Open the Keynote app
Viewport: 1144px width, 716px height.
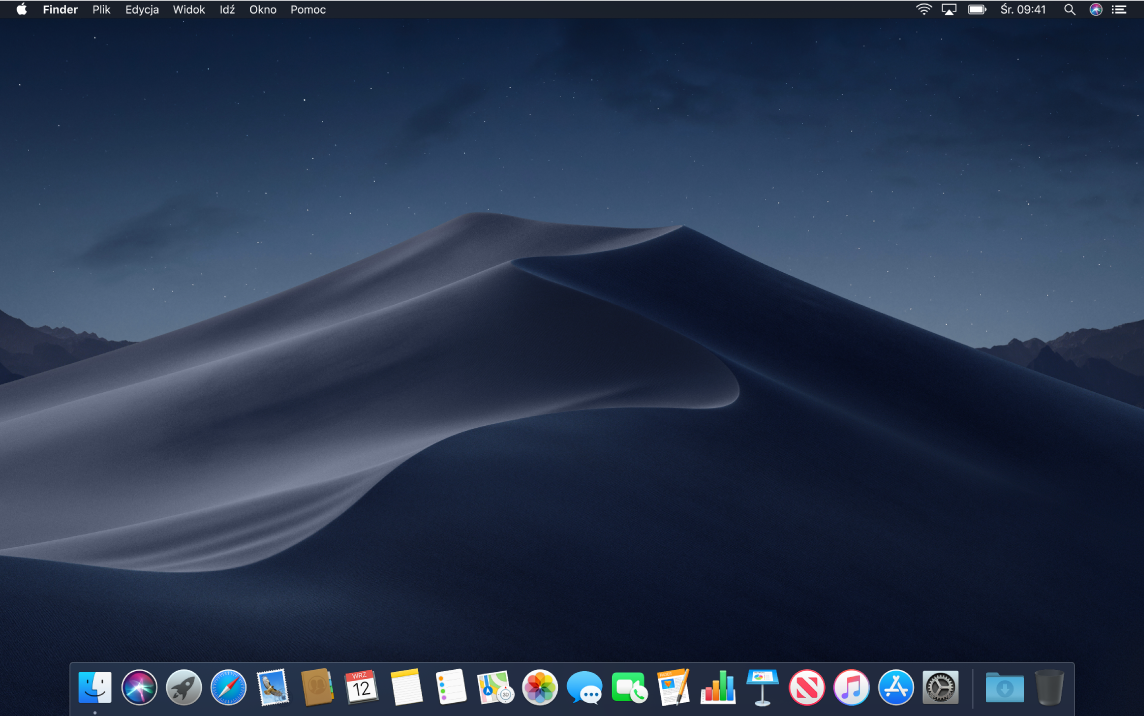coord(762,687)
